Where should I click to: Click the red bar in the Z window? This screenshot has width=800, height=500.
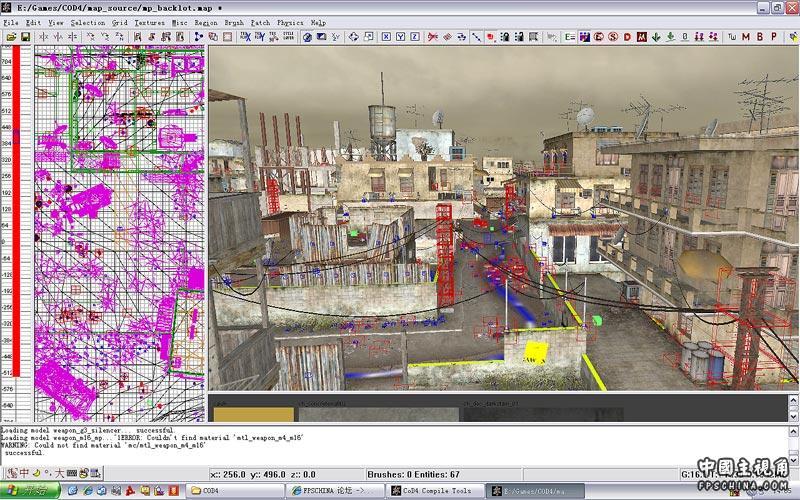click(x=16, y=211)
